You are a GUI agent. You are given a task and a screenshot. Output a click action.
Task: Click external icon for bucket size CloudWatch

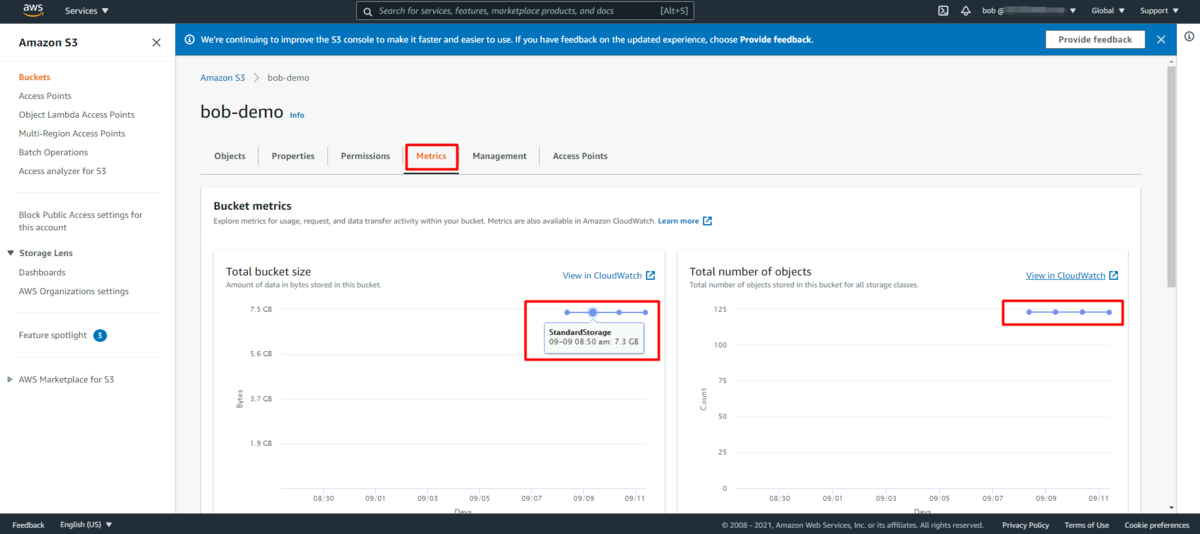pos(651,276)
